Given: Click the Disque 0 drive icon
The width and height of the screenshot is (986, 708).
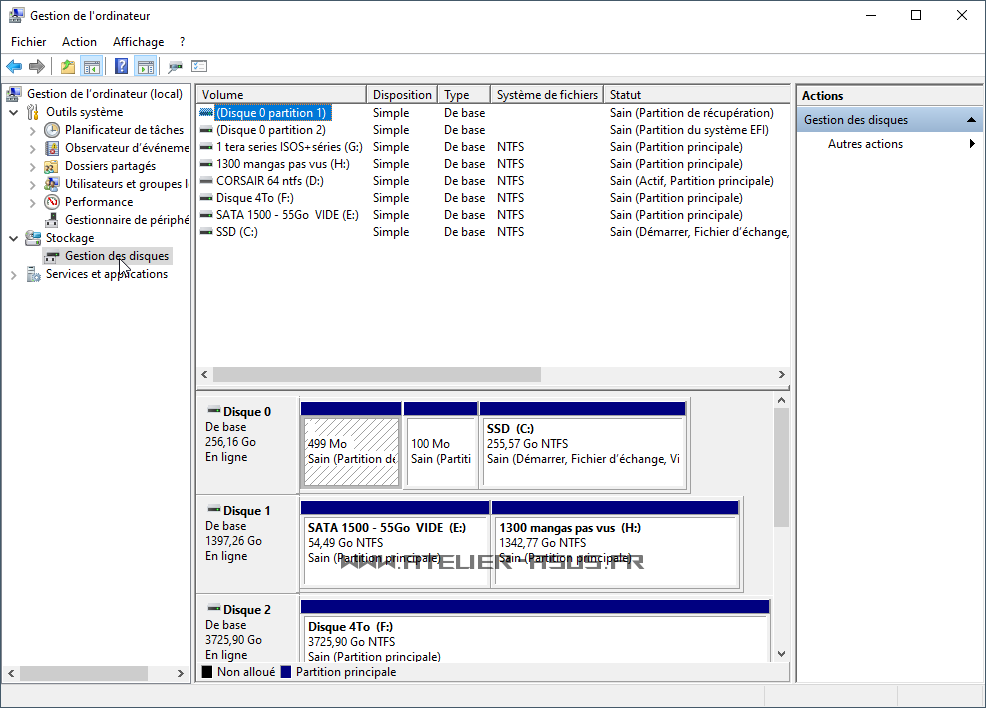Looking at the screenshot, I should [x=214, y=411].
